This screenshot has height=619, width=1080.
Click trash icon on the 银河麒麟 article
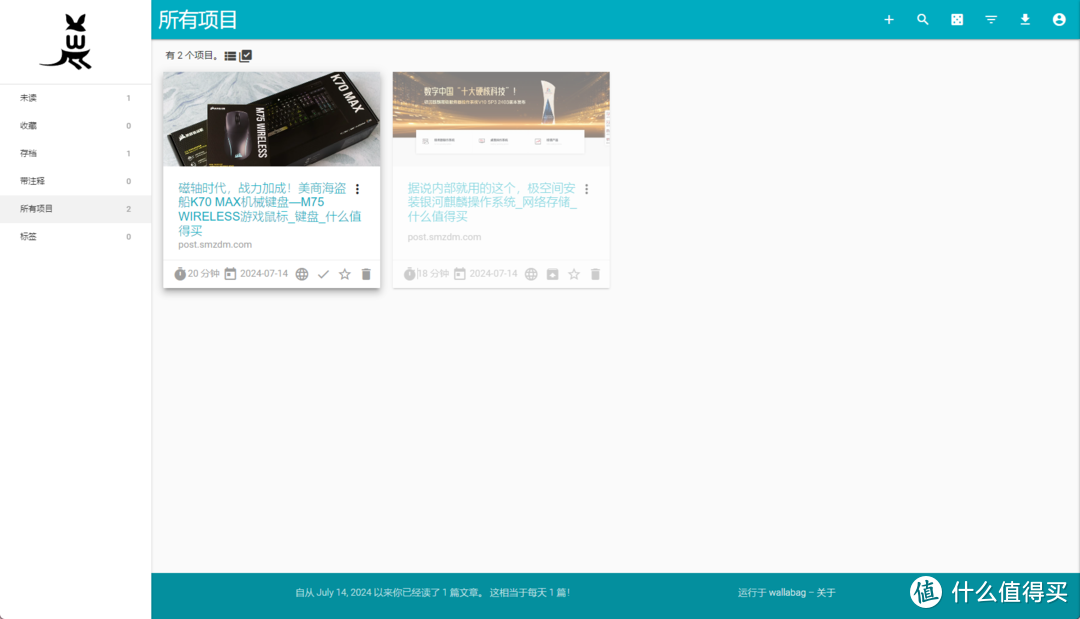click(x=595, y=274)
